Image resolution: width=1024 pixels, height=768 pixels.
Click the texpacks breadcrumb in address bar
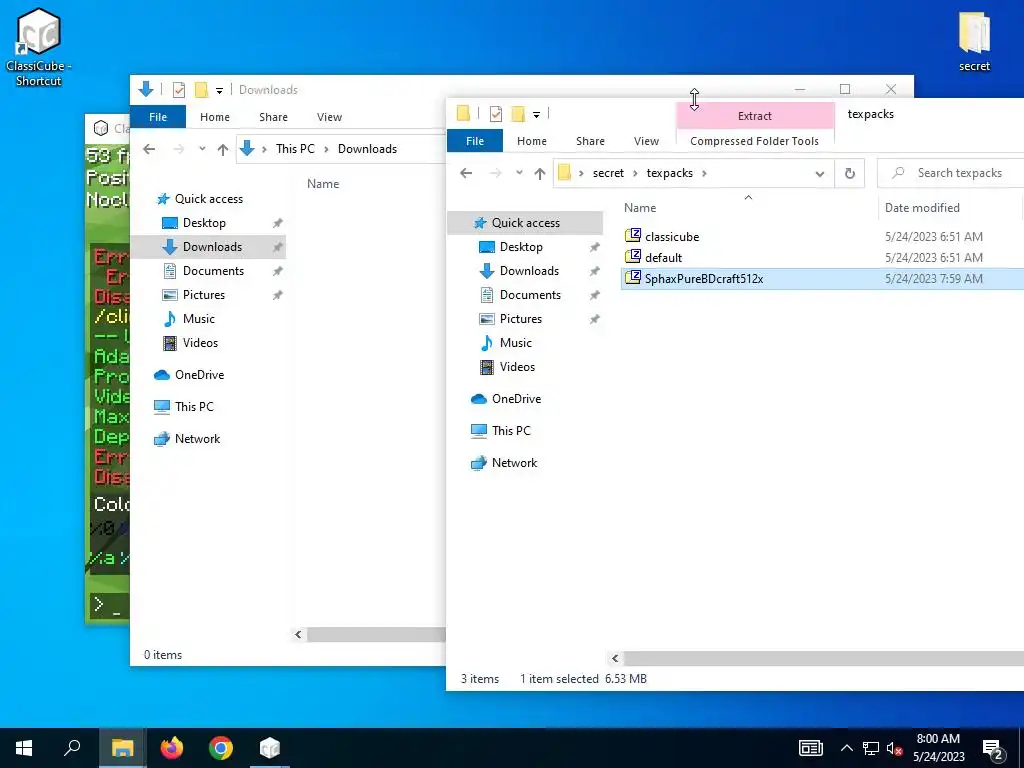click(669, 173)
